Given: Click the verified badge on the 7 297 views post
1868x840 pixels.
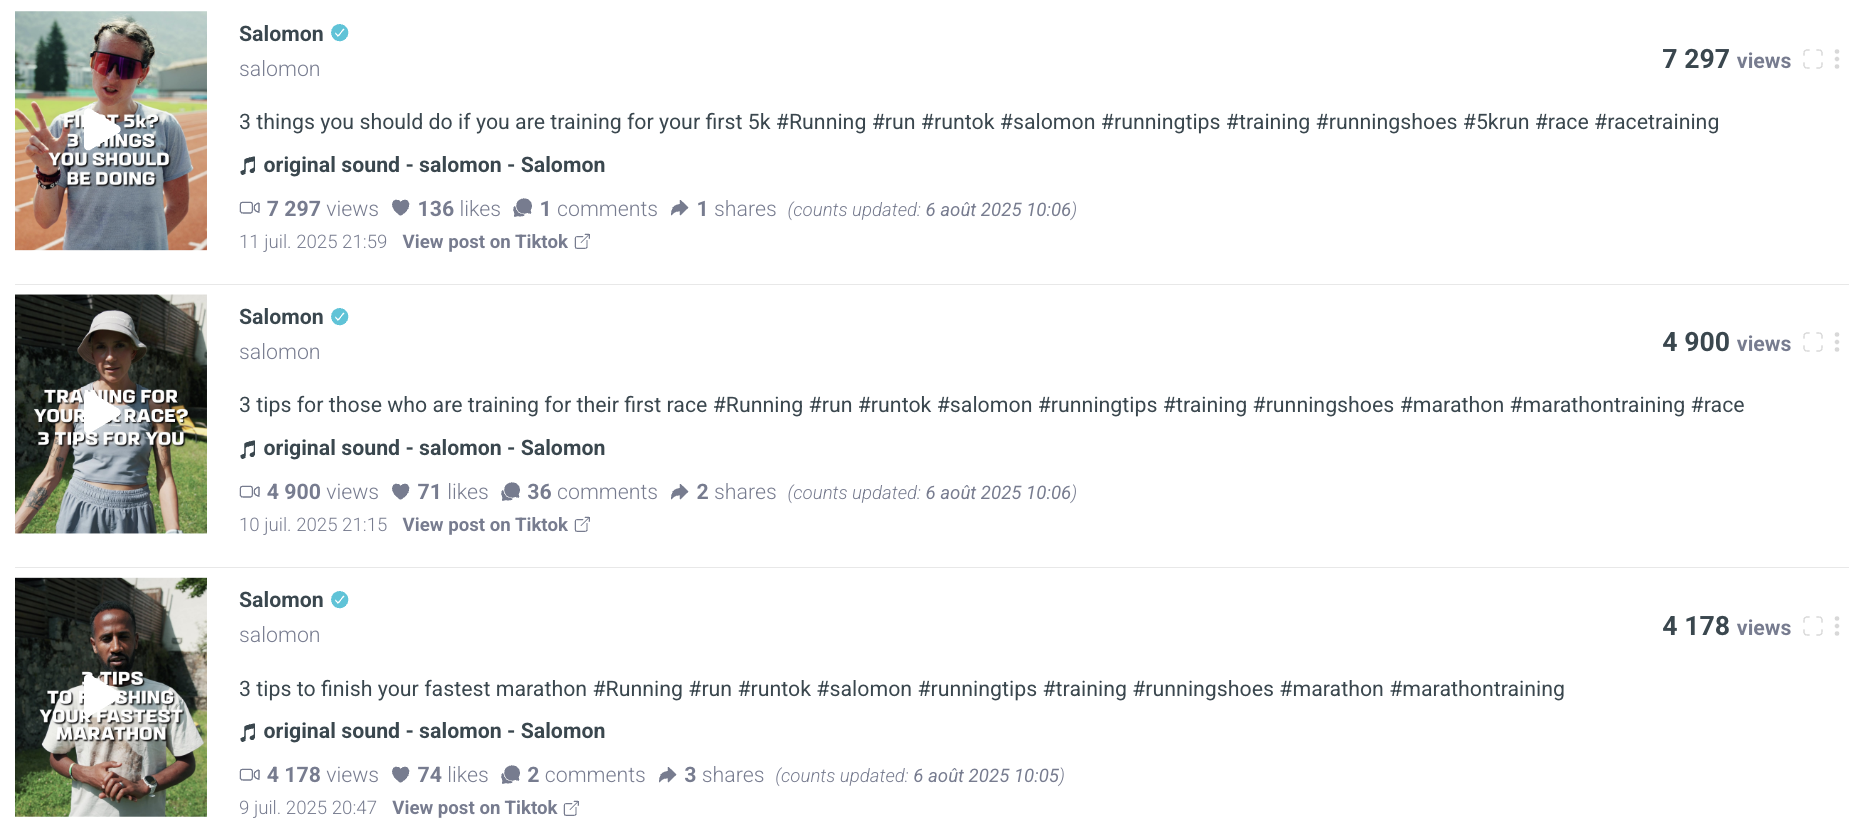Looking at the screenshot, I should point(340,33).
